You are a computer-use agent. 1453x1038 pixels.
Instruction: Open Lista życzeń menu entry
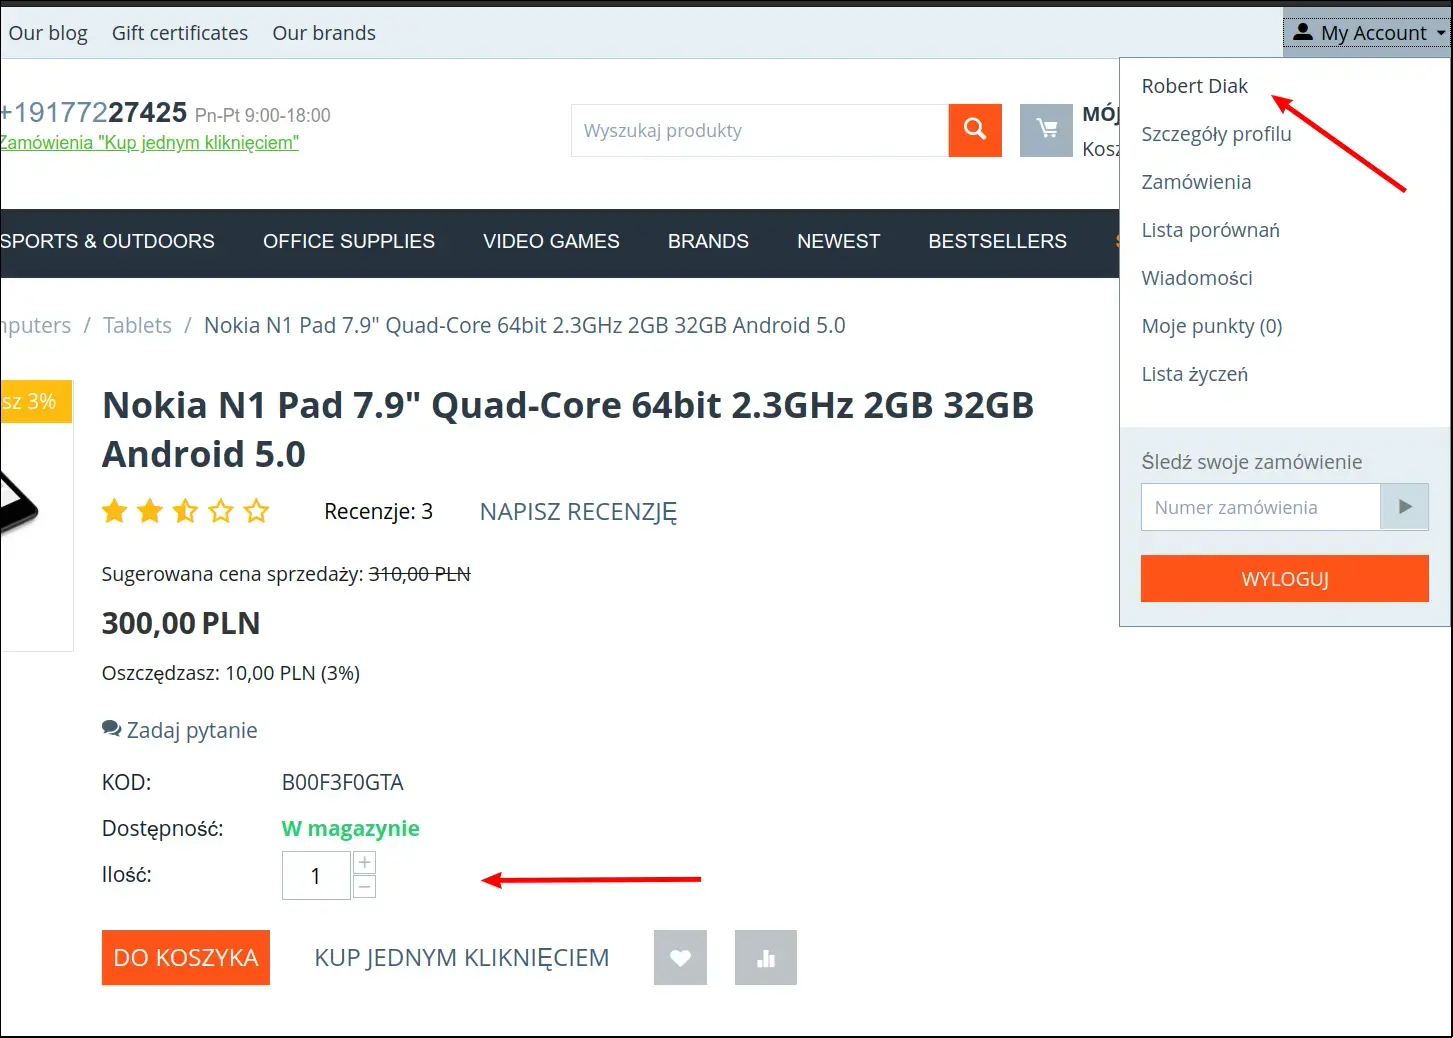pyautogui.click(x=1195, y=374)
